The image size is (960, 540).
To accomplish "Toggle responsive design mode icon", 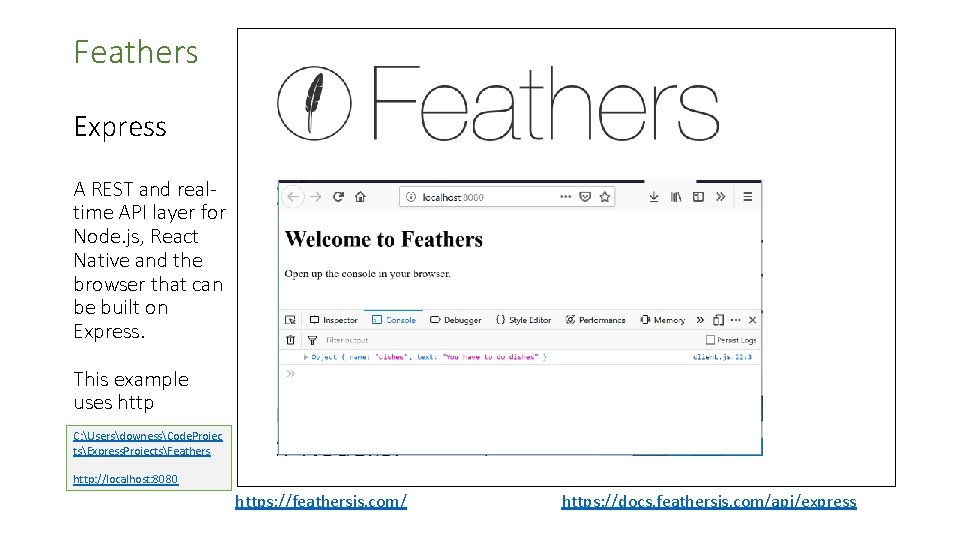I will pyautogui.click(x=718, y=320).
